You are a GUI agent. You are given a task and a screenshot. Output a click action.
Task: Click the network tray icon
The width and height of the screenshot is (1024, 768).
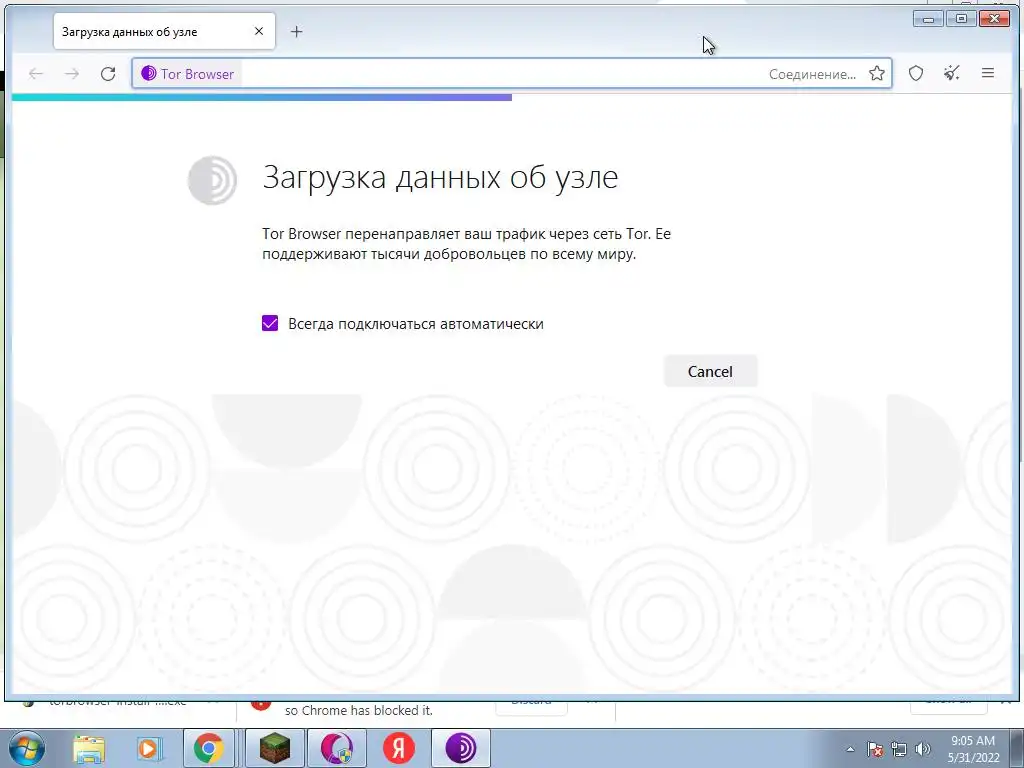[x=899, y=749]
